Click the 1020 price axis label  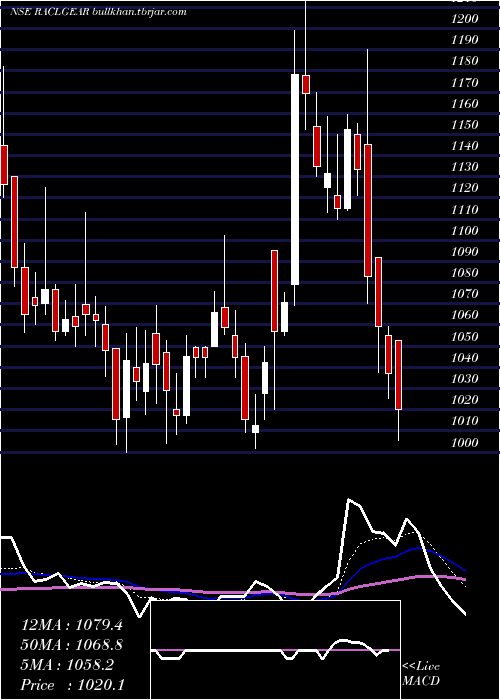point(465,400)
